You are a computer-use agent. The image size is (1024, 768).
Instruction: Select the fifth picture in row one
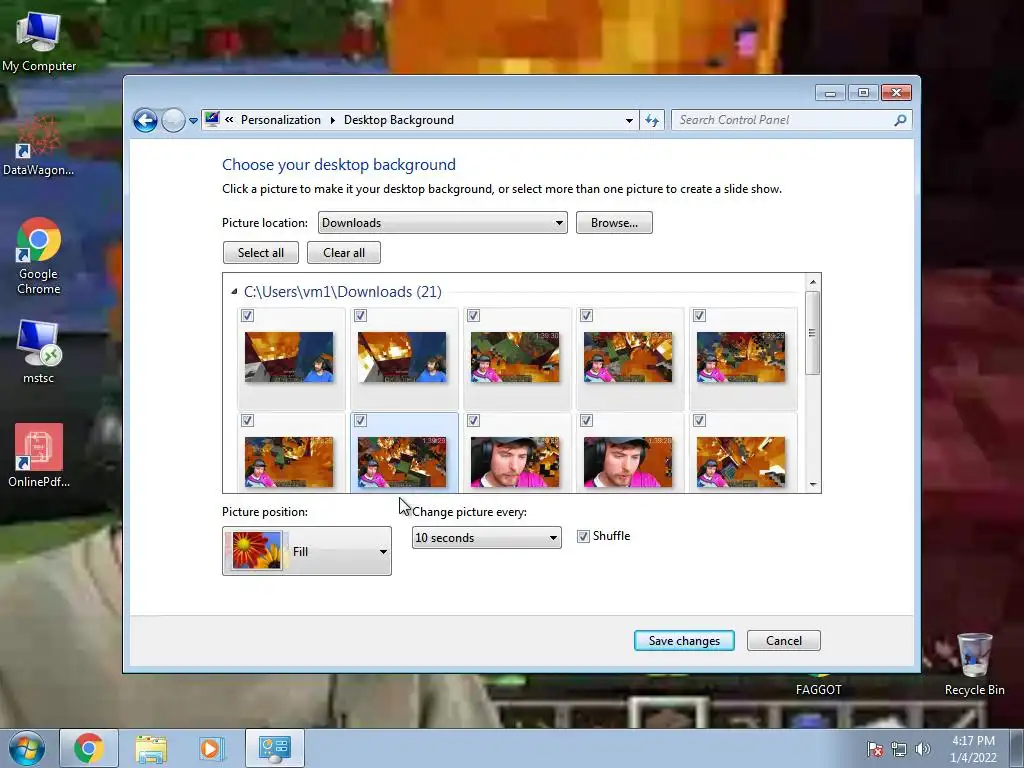click(741, 357)
